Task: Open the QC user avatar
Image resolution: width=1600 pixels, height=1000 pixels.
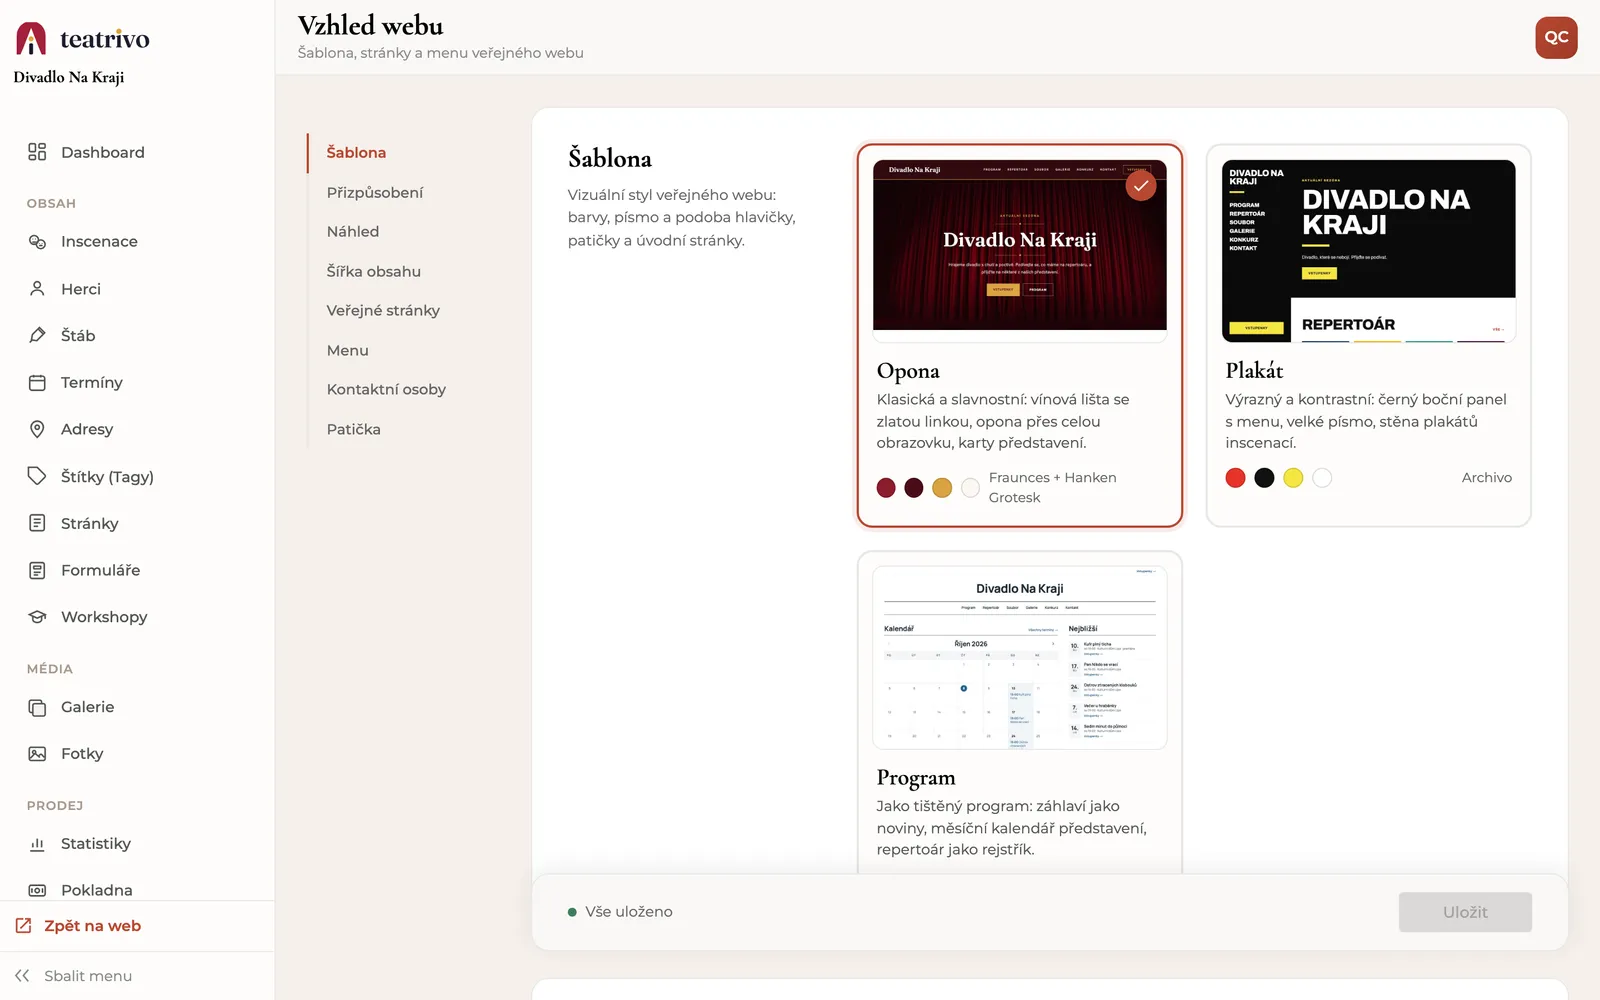Action: pyautogui.click(x=1556, y=38)
